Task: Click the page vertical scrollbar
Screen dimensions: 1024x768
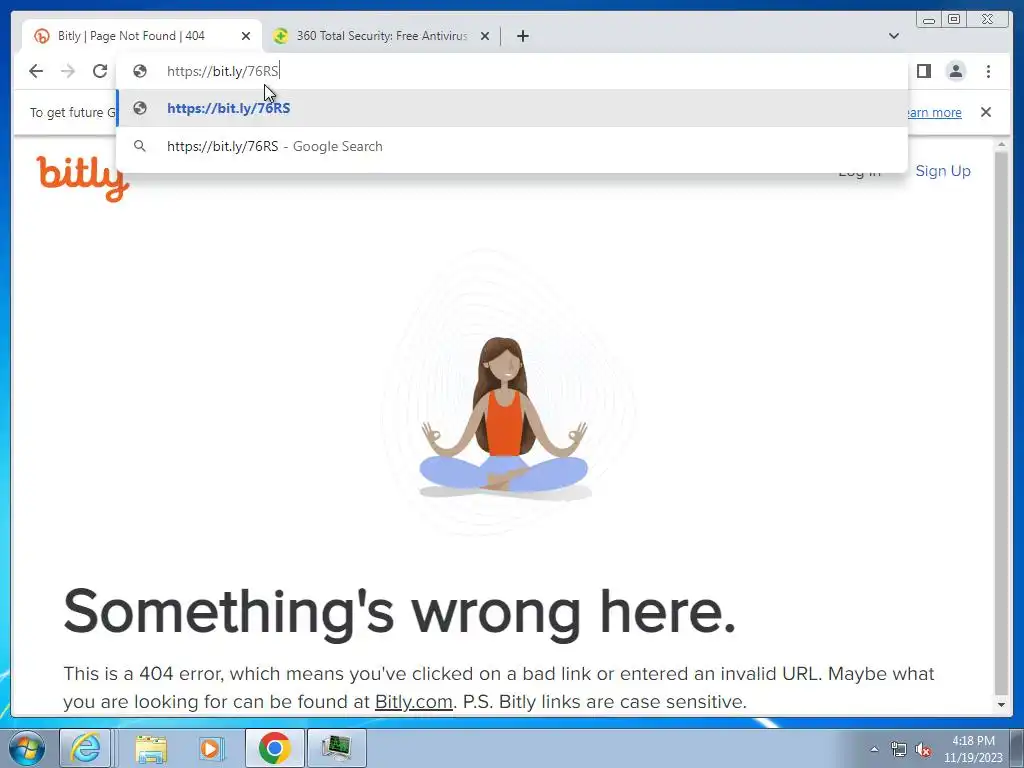Action: click(x=1001, y=423)
